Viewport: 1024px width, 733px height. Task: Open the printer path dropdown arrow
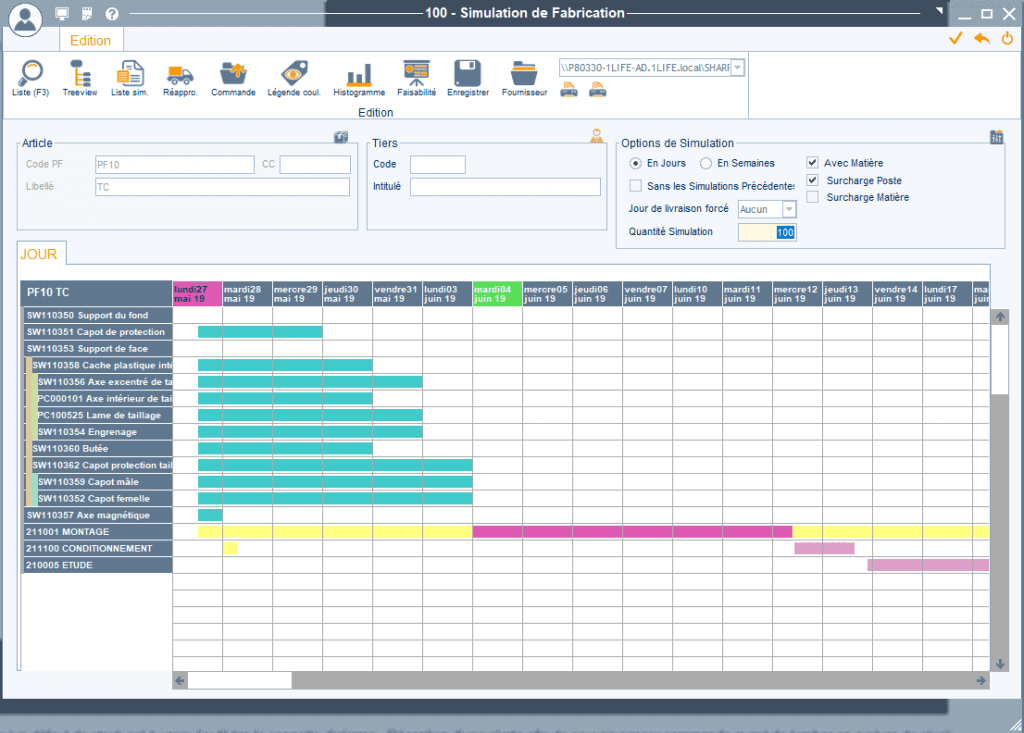(737, 67)
